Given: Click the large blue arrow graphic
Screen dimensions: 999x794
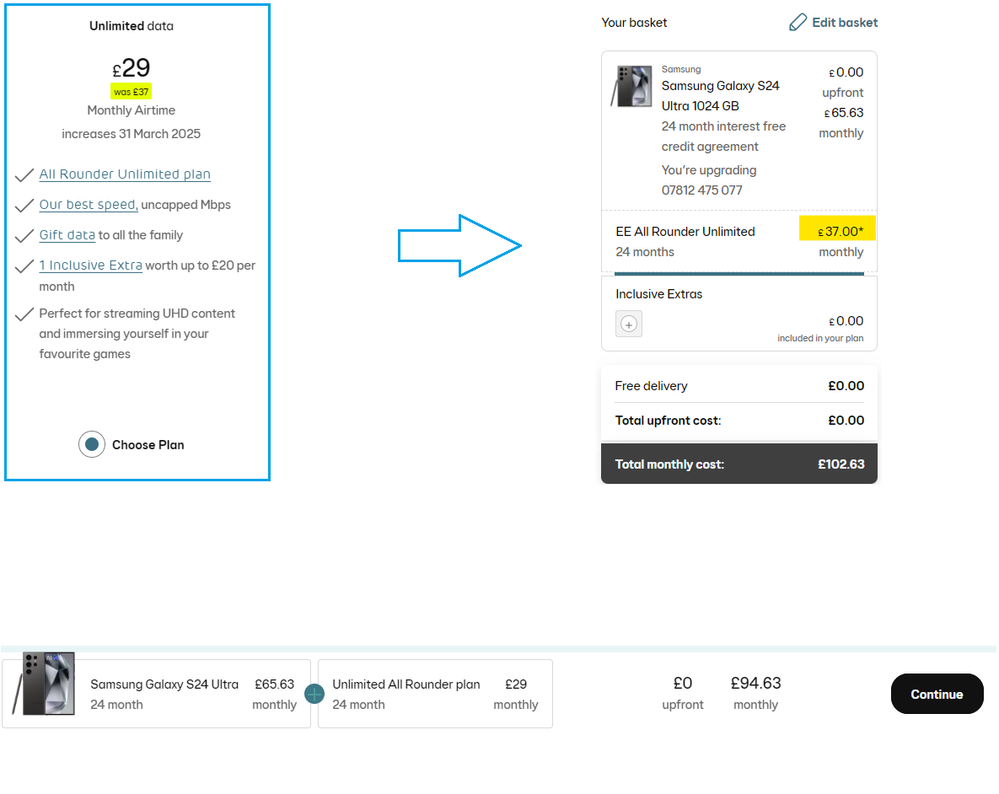Looking at the screenshot, I should click(459, 245).
